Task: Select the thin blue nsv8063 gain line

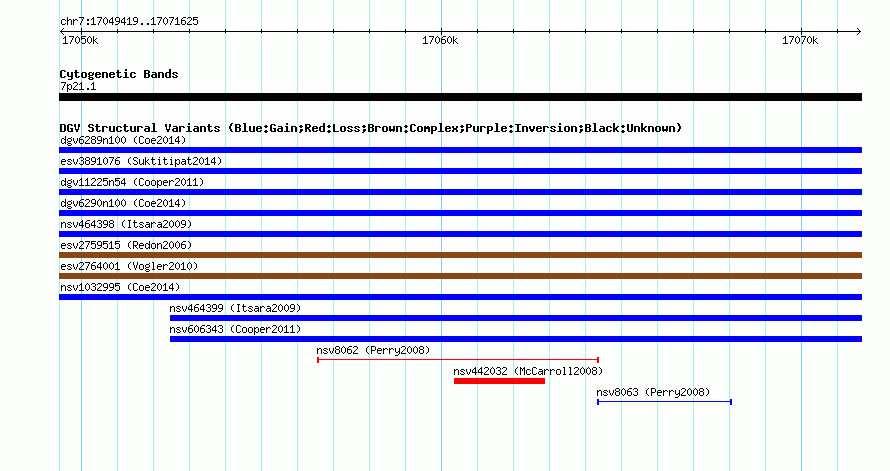Action: tap(665, 402)
